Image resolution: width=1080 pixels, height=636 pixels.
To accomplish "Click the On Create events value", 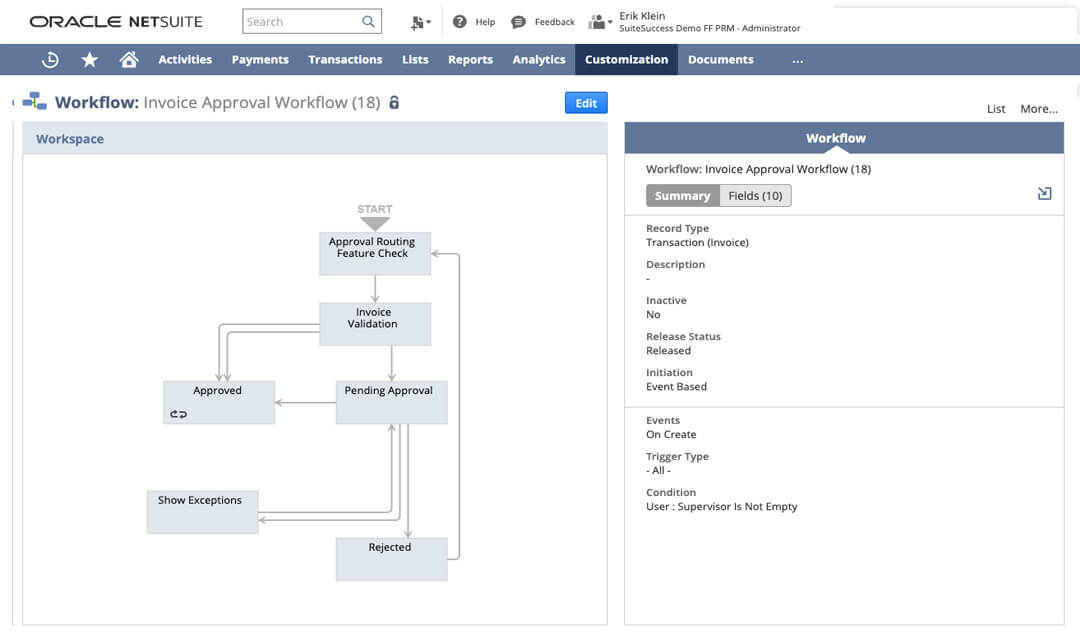I will click(x=671, y=435).
